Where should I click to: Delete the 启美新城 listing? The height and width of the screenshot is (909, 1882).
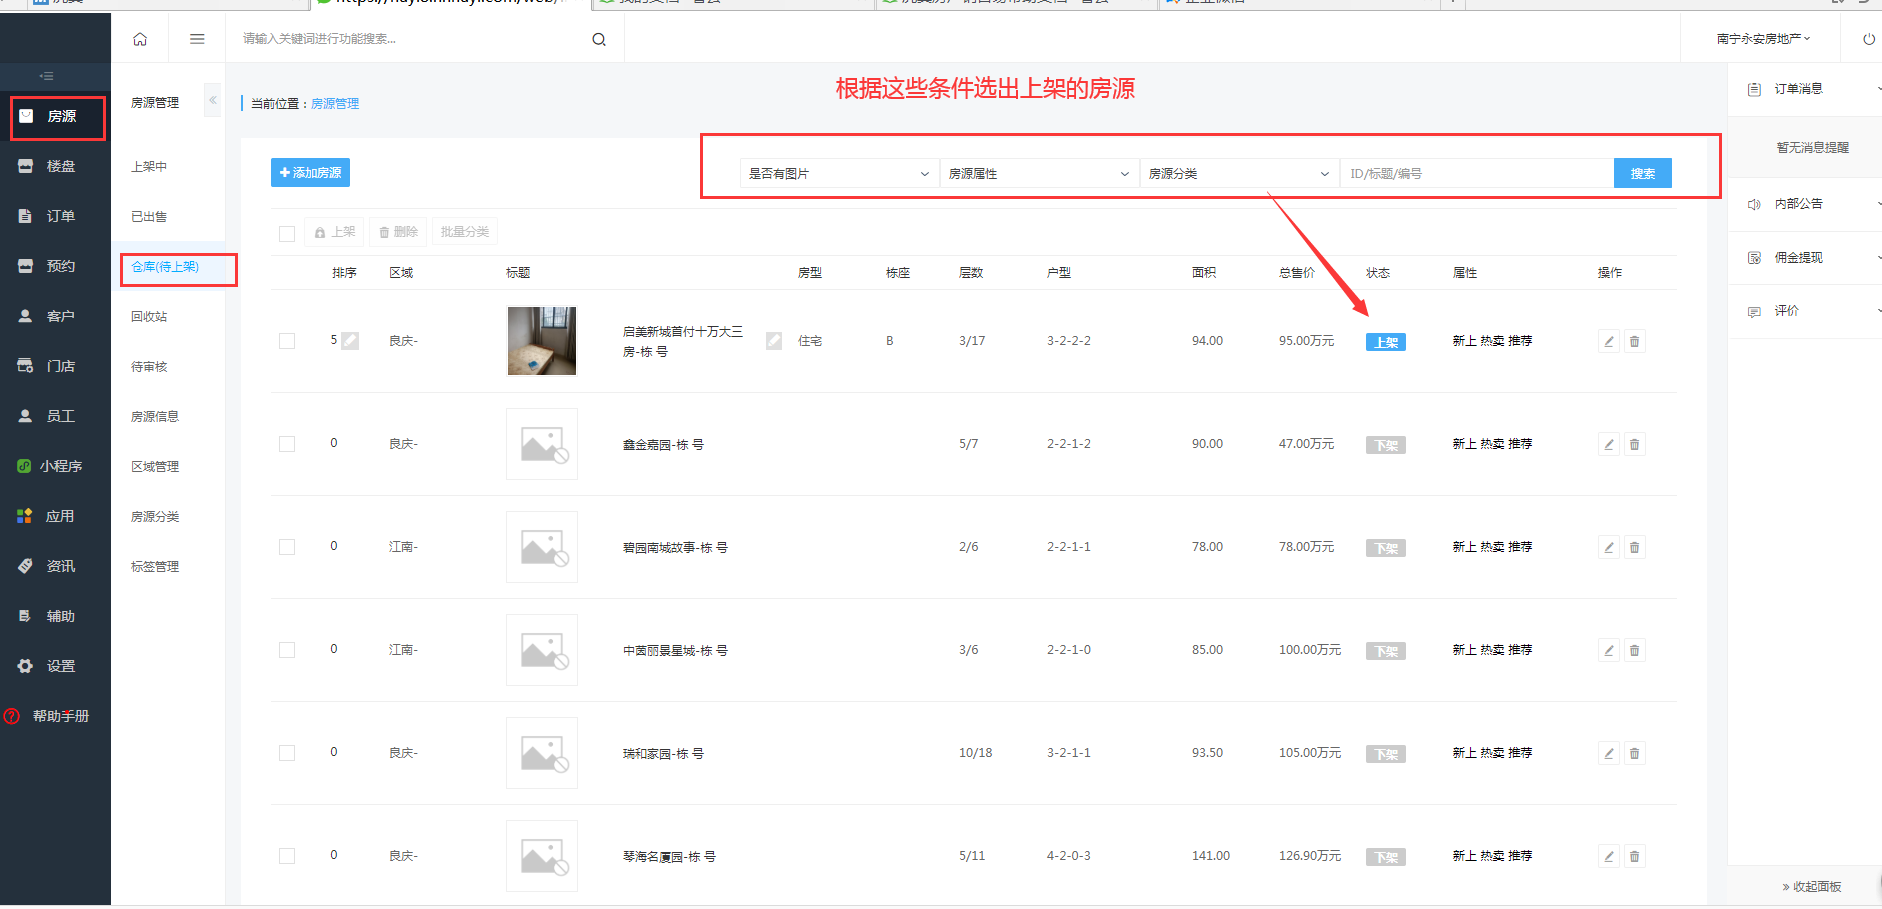[x=1634, y=341]
